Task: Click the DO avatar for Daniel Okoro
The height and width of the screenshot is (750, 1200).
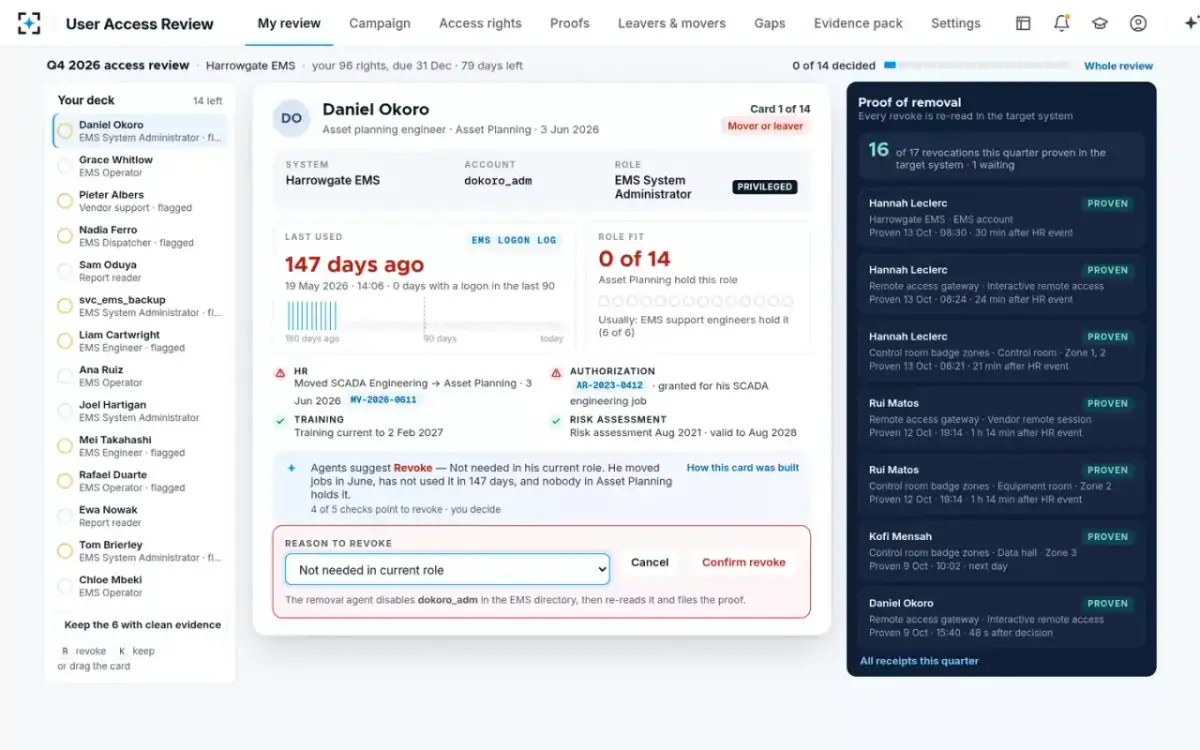Action: tap(291, 118)
